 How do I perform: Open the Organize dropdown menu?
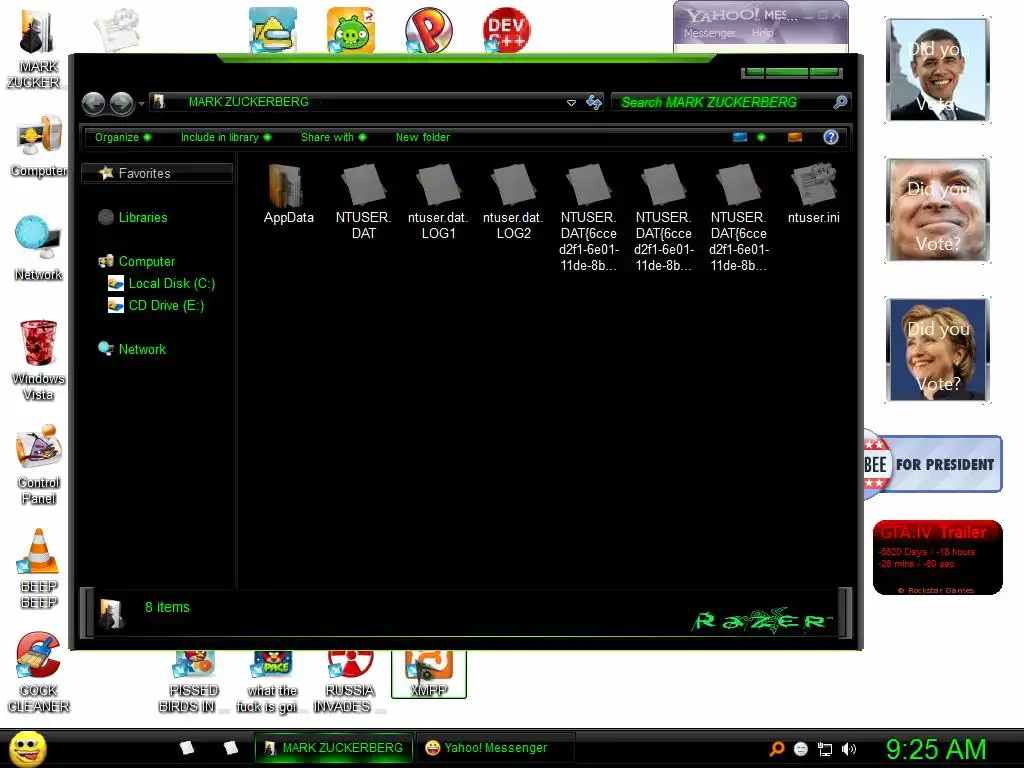coord(123,137)
